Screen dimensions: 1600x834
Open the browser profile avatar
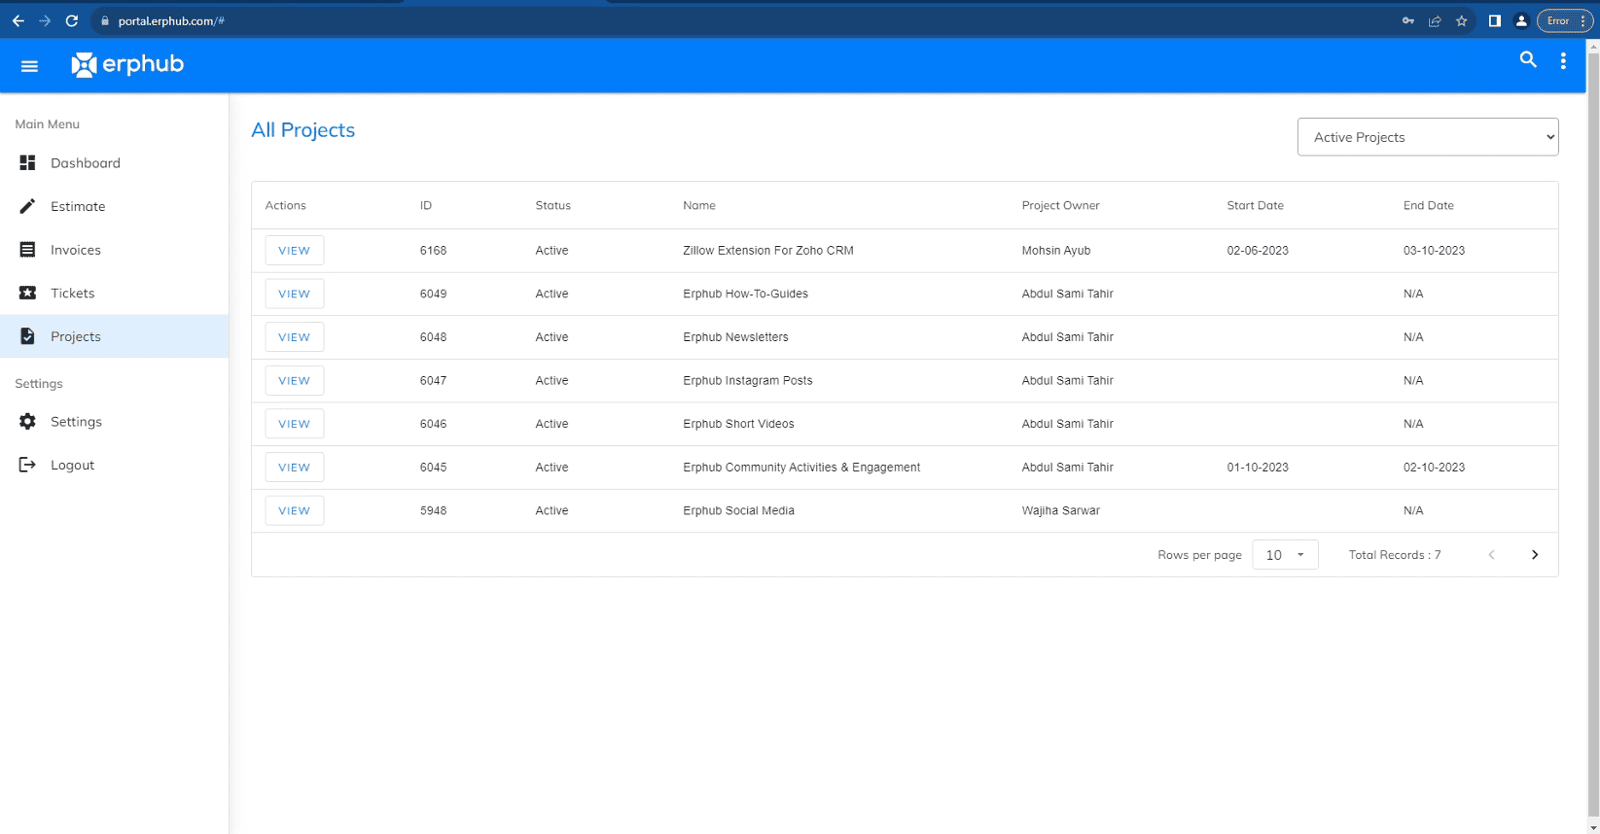coord(1521,21)
